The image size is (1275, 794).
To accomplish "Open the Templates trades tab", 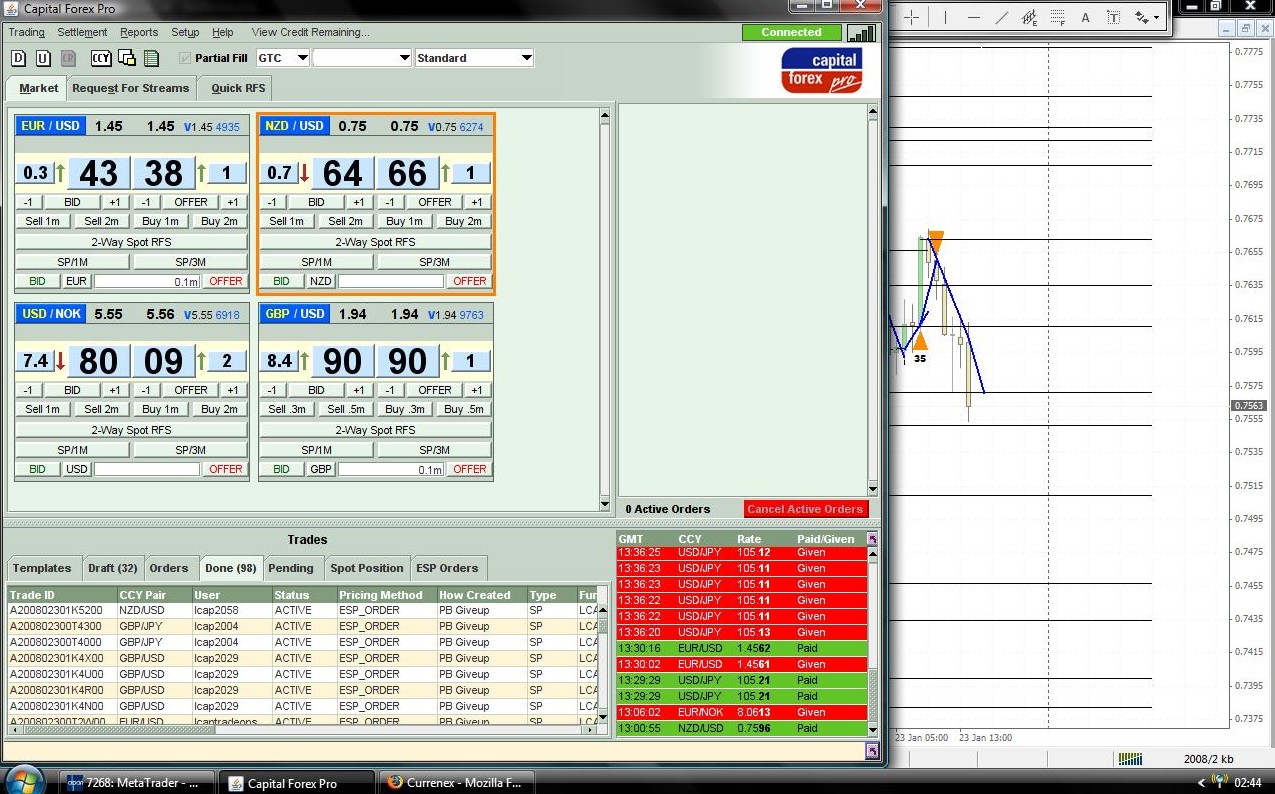I will 42,568.
